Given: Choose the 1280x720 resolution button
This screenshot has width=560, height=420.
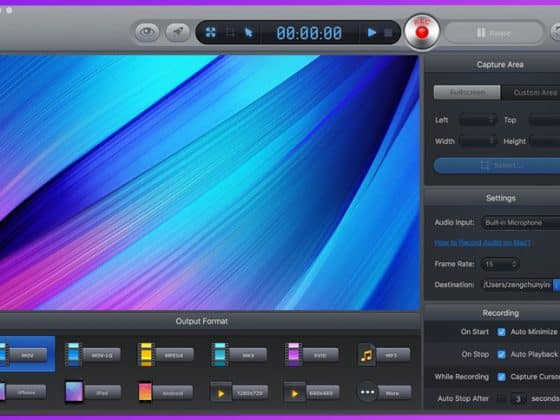Looking at the screenshot, I should click(x=249, y=393).
